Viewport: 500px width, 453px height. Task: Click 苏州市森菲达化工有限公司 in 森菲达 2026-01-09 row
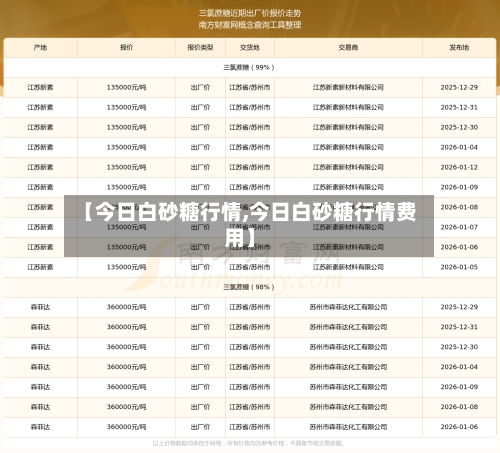pos(348,387)
